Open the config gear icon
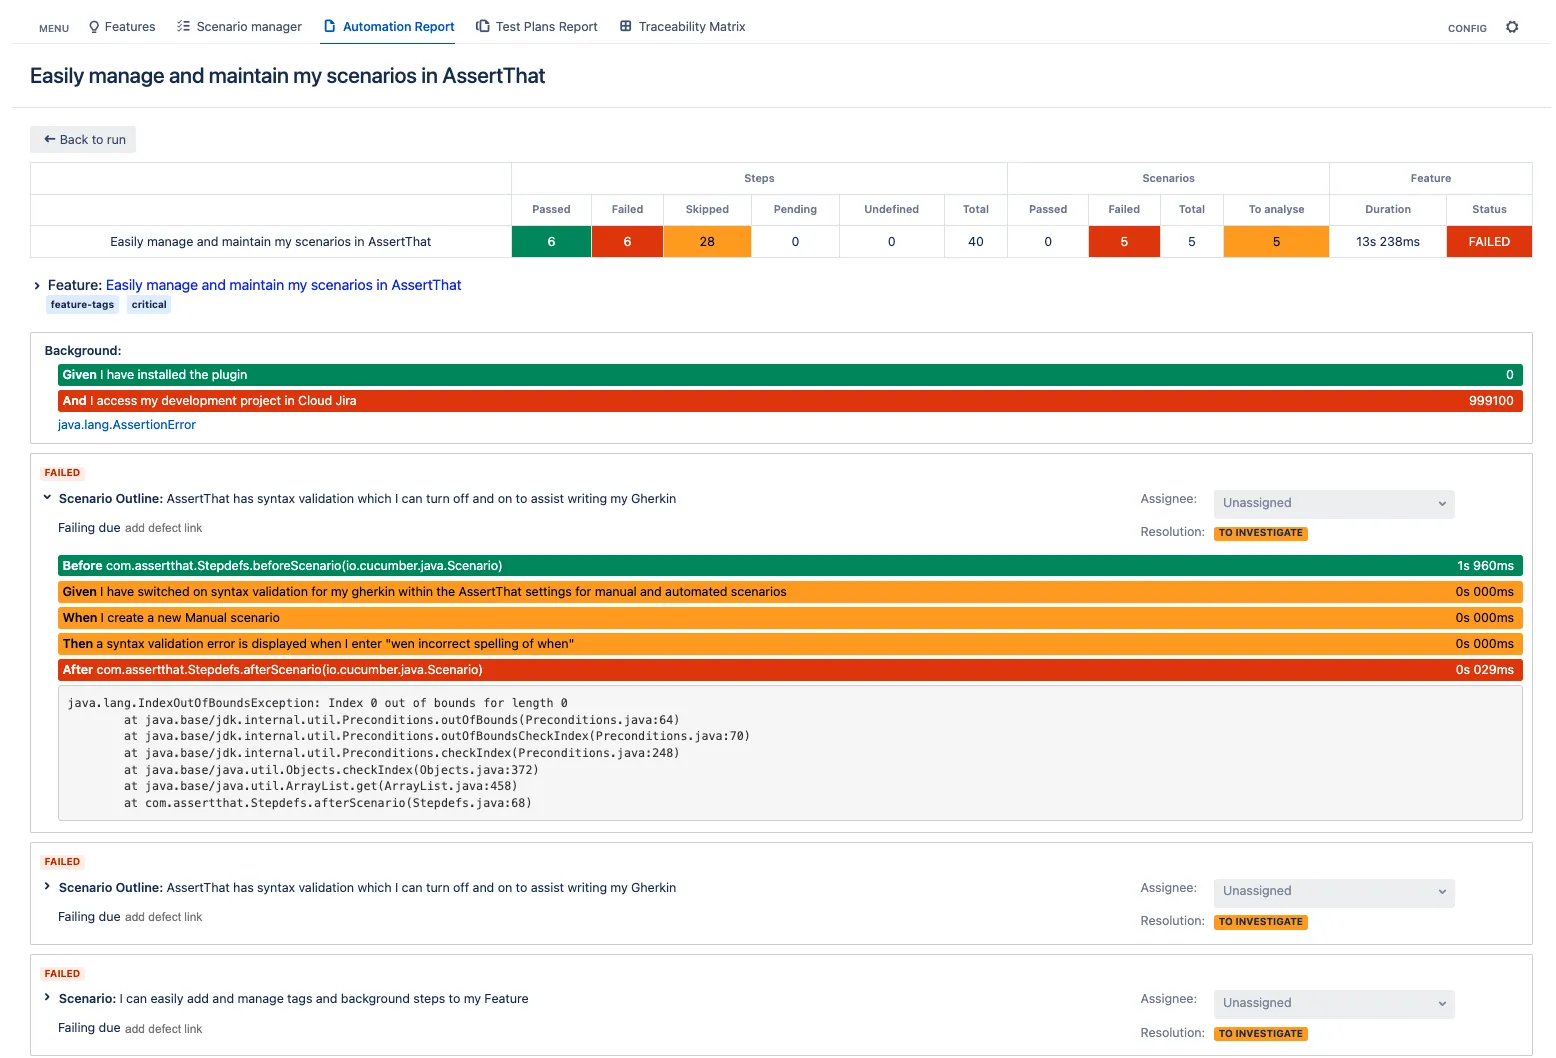 pyautogui.click(x=1512, y=27)
